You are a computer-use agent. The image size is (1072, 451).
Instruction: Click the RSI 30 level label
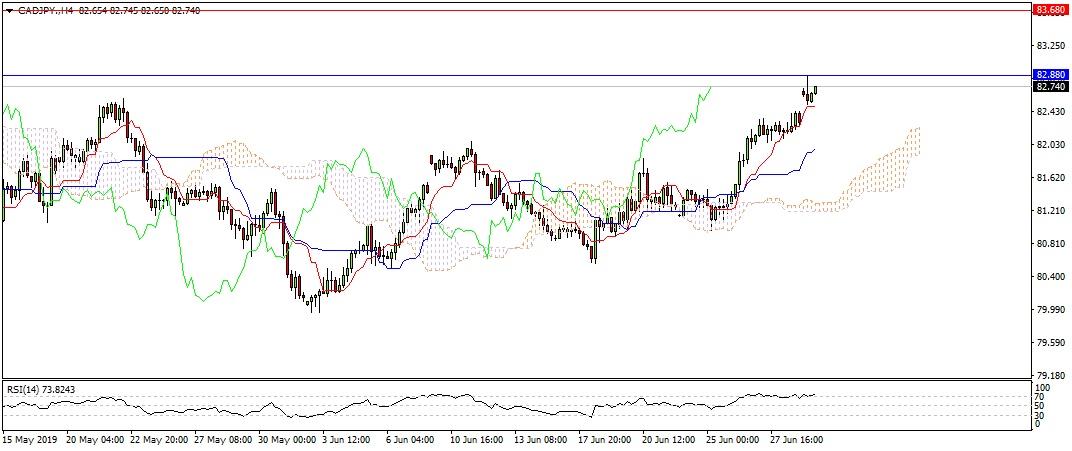pos(1041,415)
